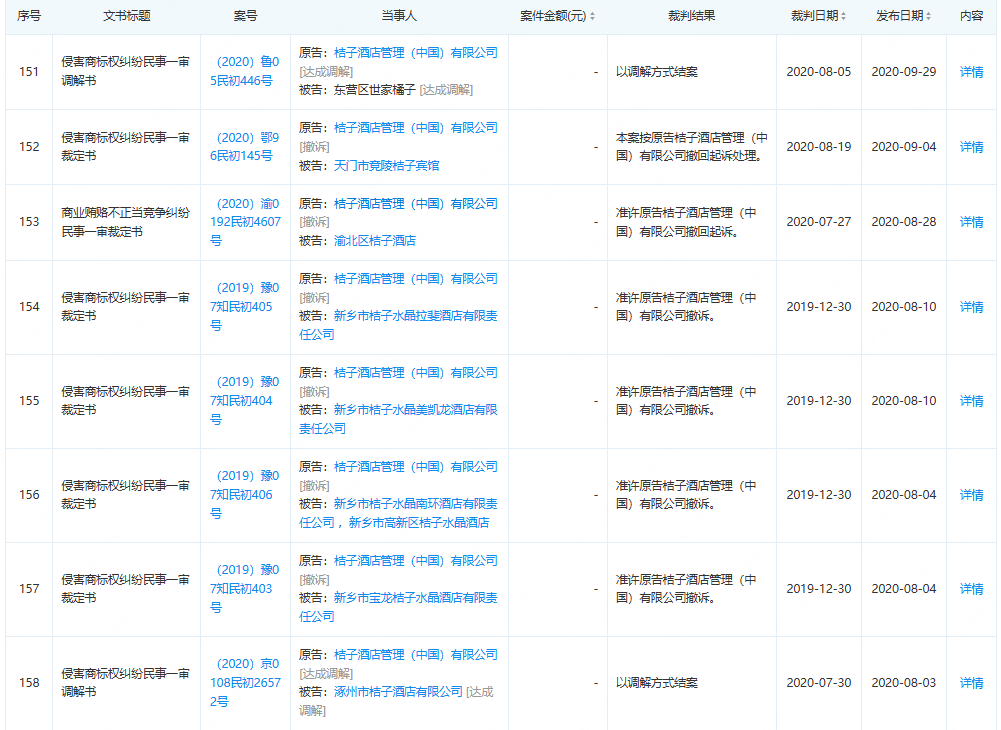Open 详情 for row 153

[971, 222]
